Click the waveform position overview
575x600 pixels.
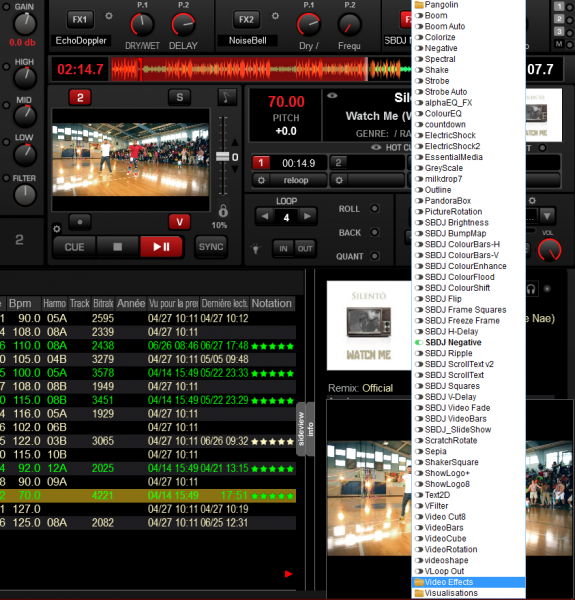[261, 69]
